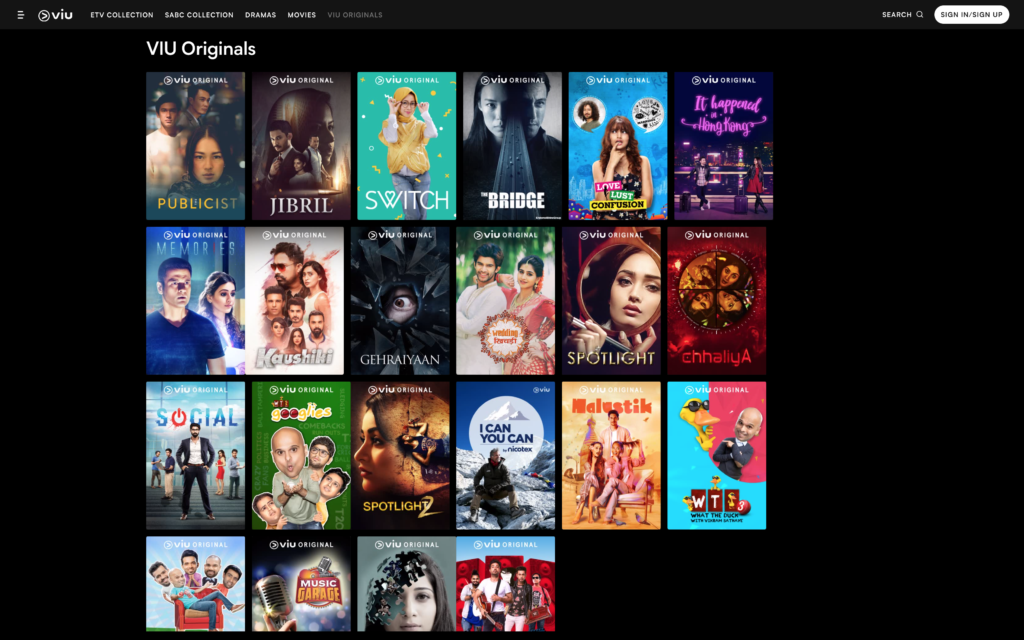Select the Jibril poster

[x=301, y=146]
